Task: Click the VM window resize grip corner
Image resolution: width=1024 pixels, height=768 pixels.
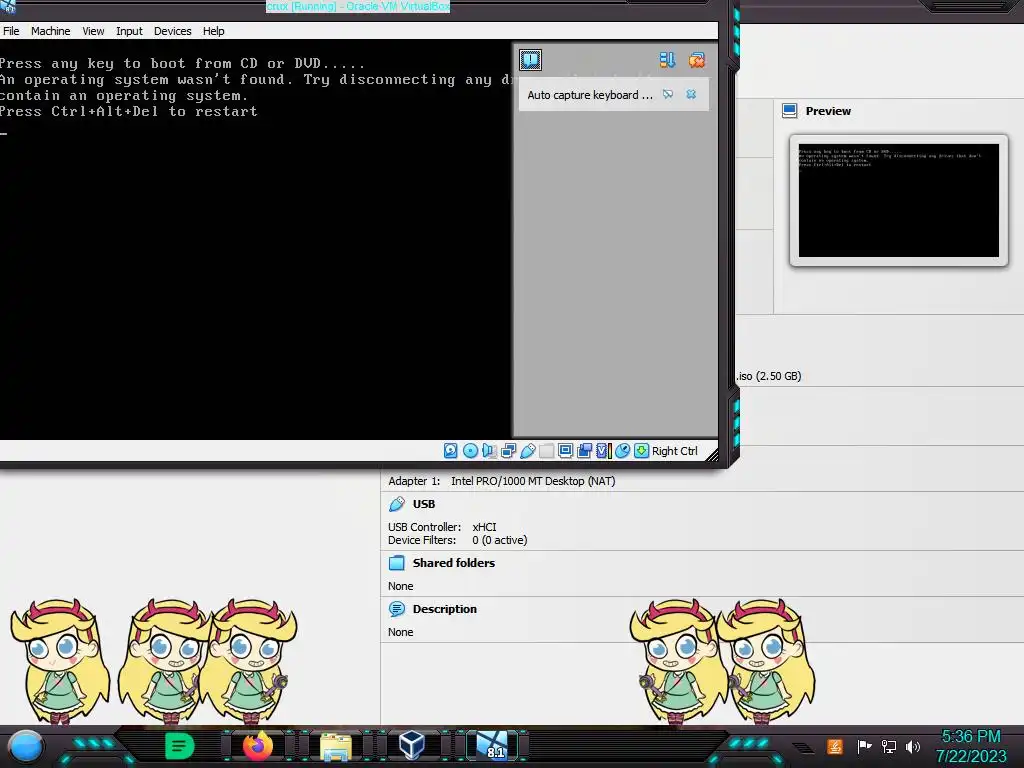Action: [712, 455]
